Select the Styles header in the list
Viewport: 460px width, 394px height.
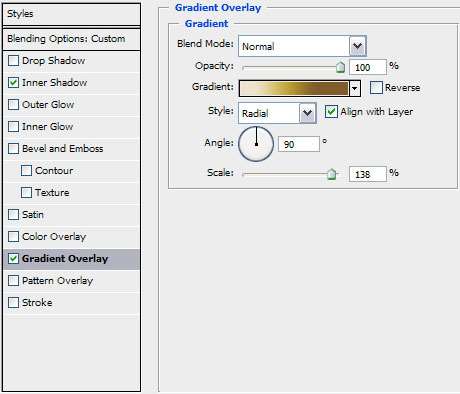[x=71, y=14]
